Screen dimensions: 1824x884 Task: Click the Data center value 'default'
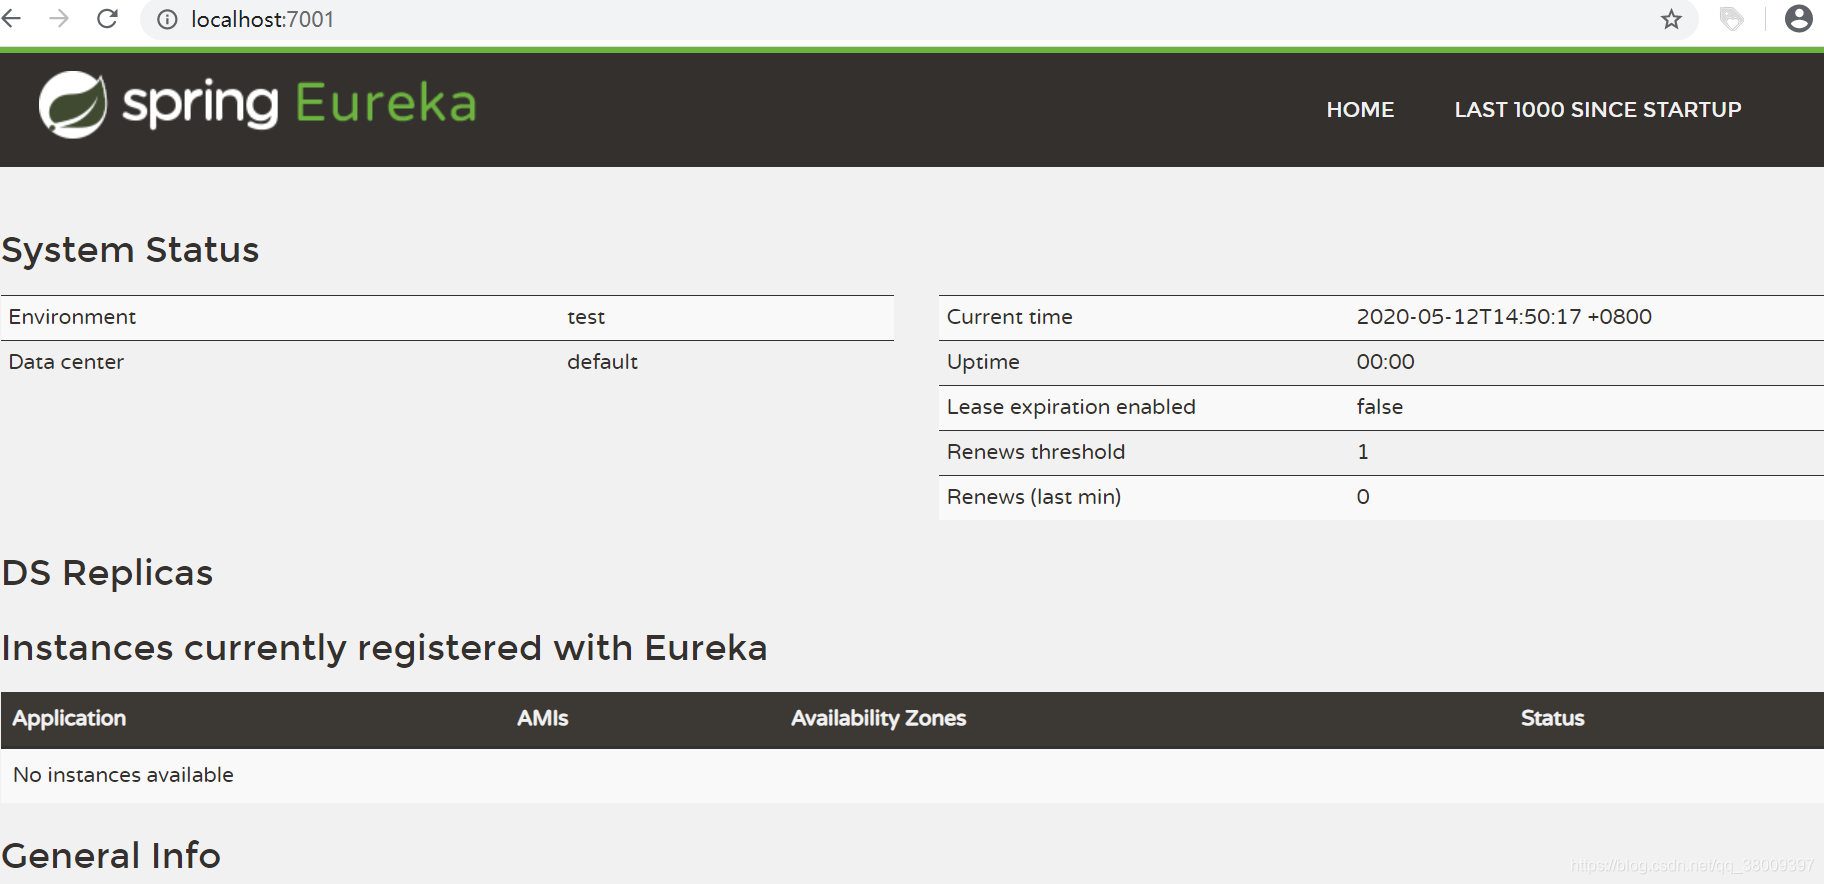(x=602, y=362)
